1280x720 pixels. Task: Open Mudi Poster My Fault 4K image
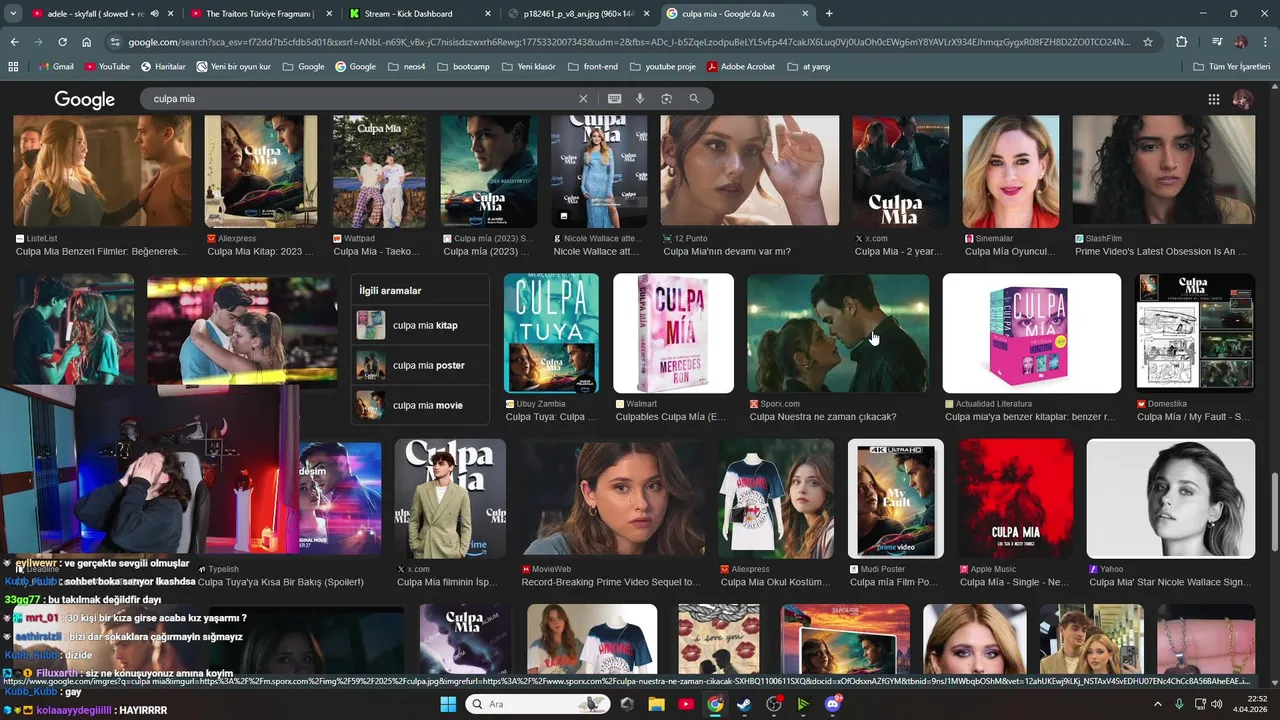[896, 498]
